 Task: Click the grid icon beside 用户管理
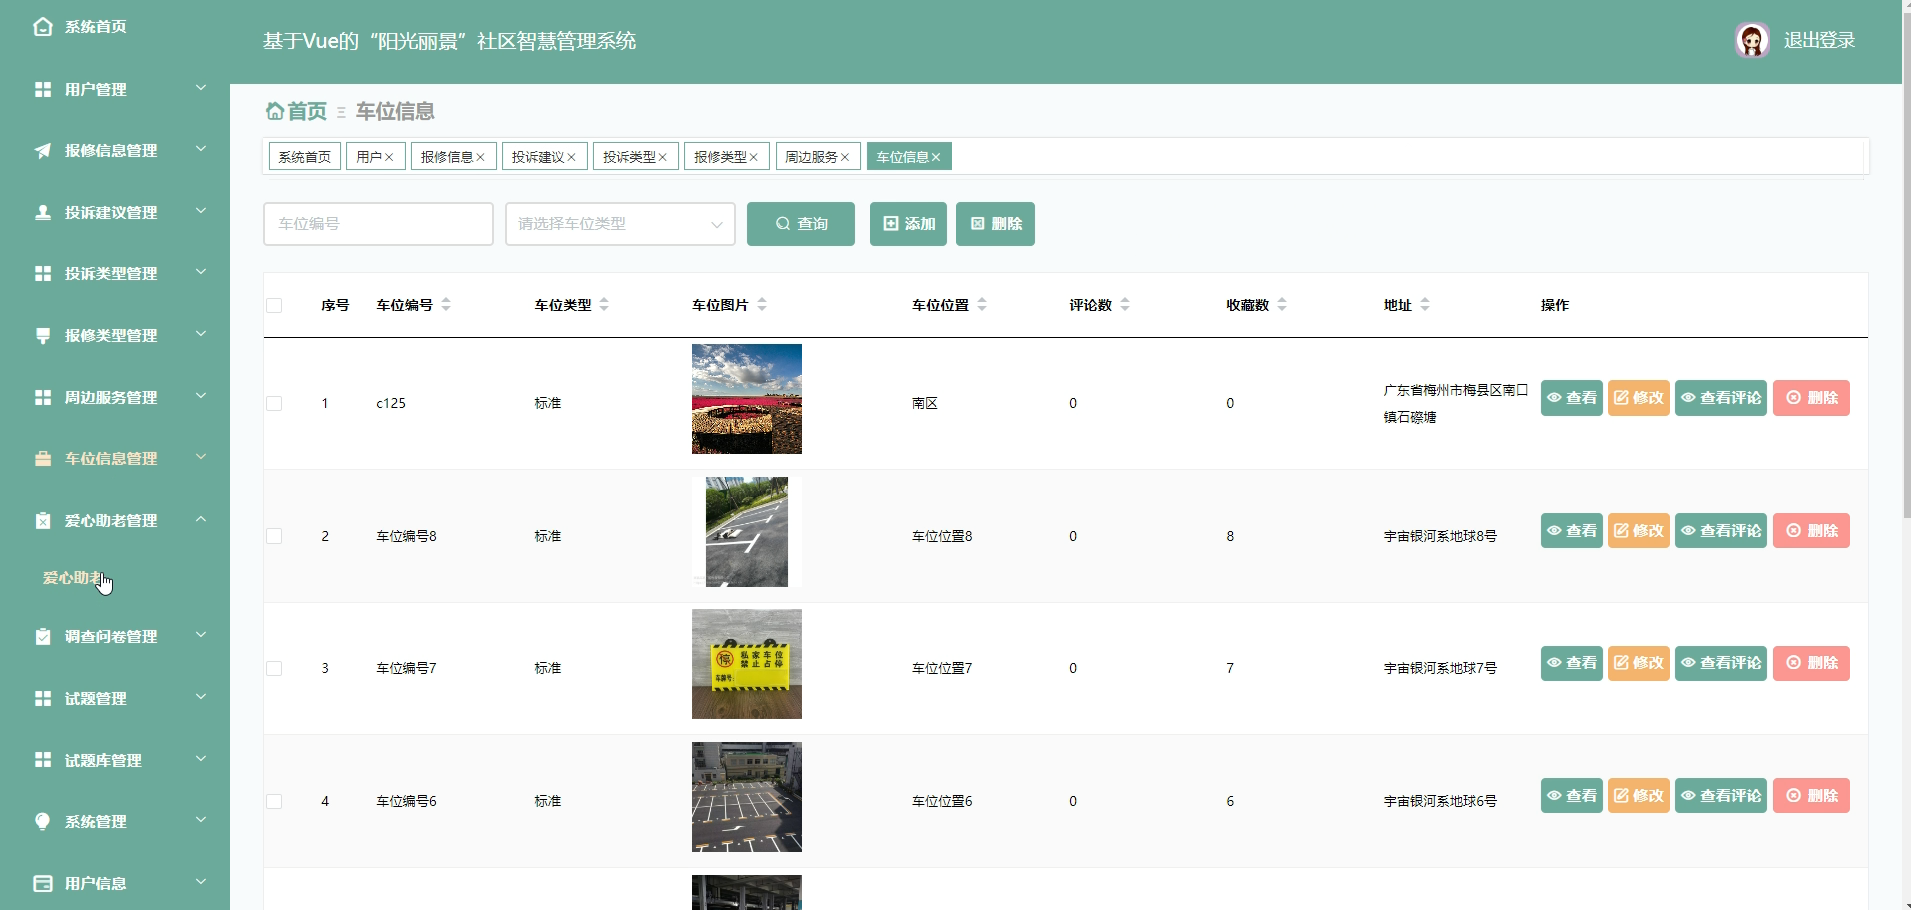click(x=43, y=89)
